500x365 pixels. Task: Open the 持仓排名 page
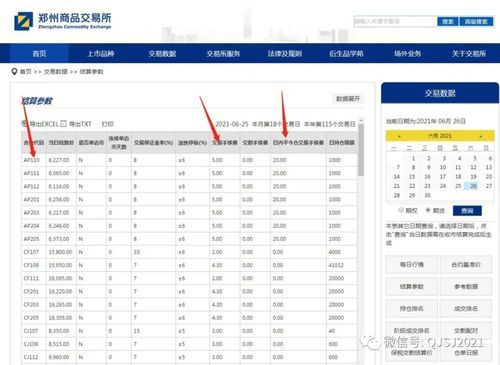coord(412,309)
